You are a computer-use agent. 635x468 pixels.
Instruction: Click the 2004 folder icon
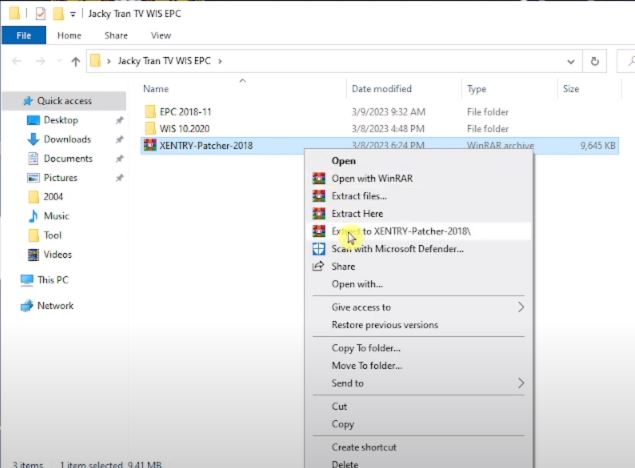pyautogui.click(x=34, y=197)
